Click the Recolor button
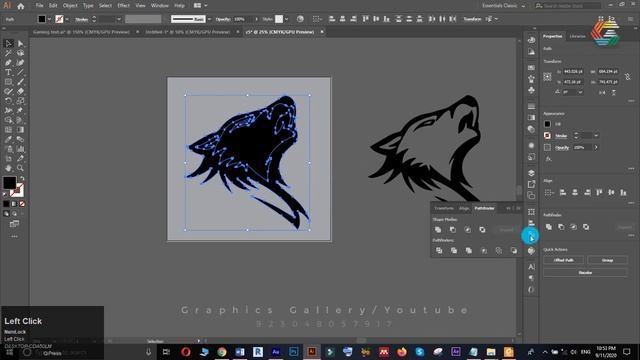640x360 pixels. click(585, 272)
